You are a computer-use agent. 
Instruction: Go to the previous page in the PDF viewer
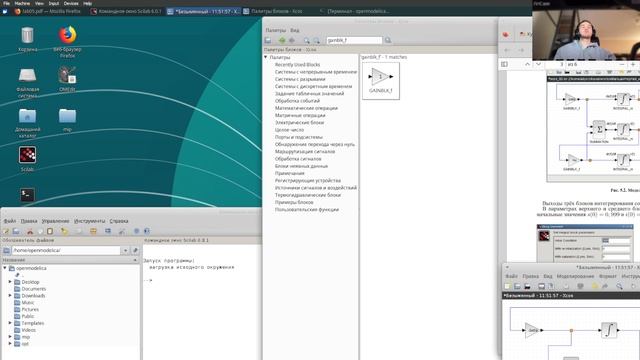527,64
